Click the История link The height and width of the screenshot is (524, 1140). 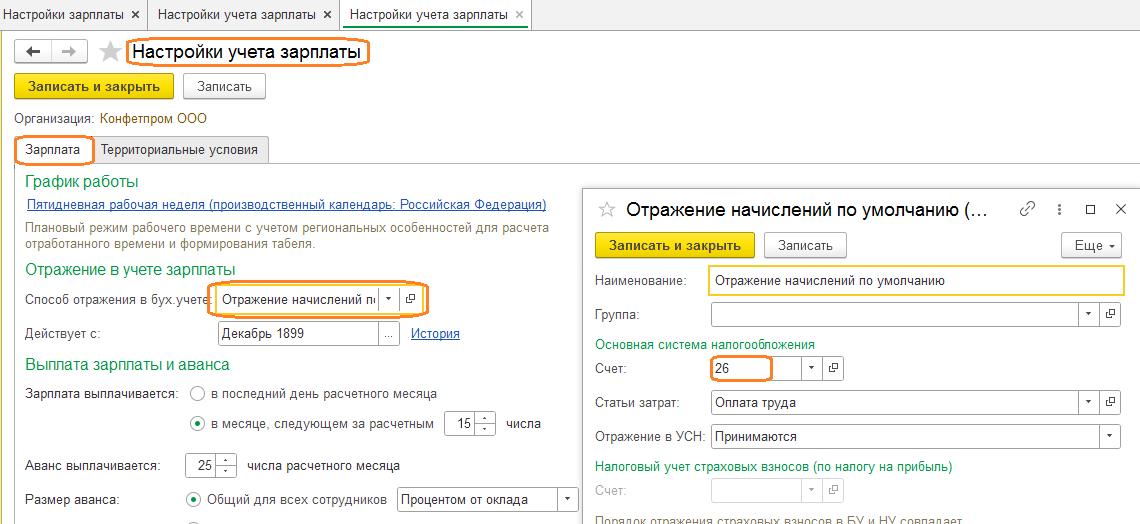coord(435,334)
